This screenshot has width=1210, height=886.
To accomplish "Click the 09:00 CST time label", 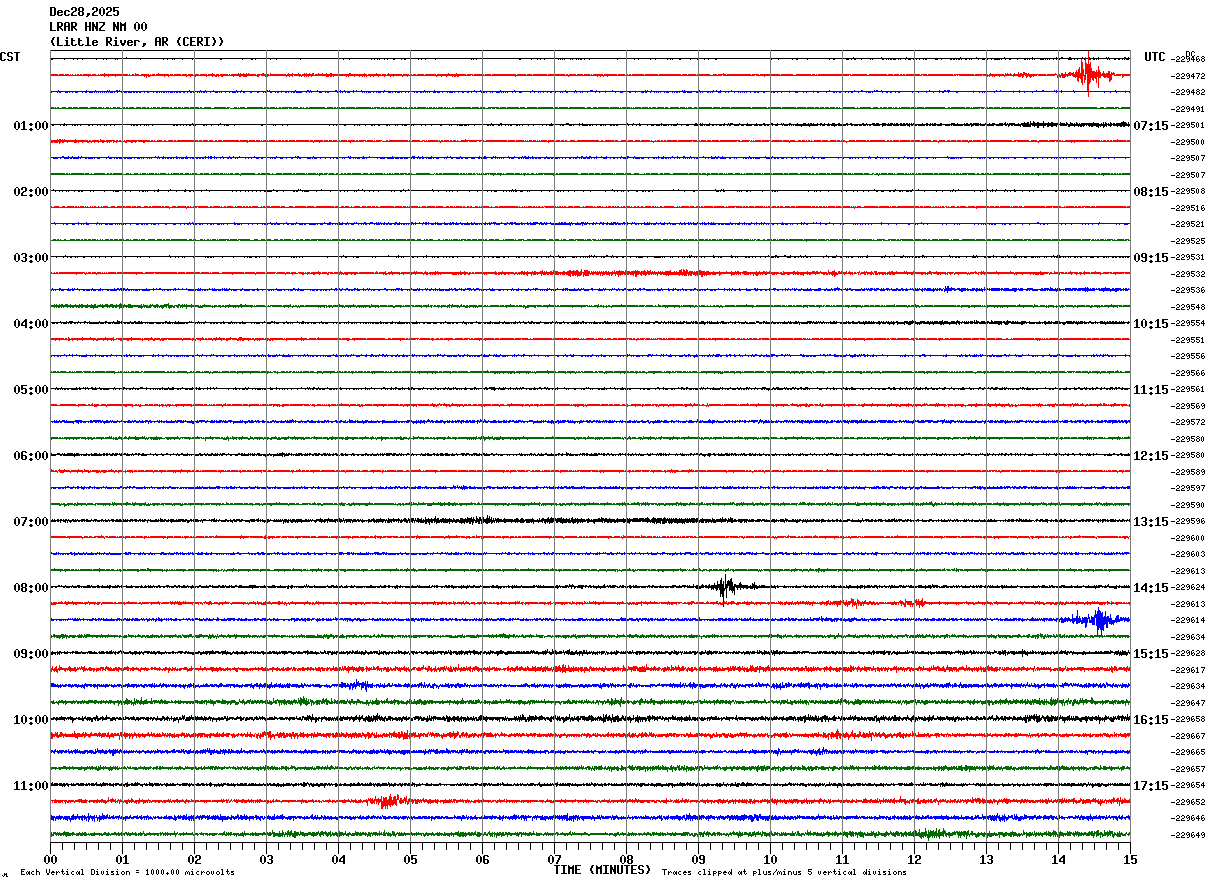I will coord(31,654).
